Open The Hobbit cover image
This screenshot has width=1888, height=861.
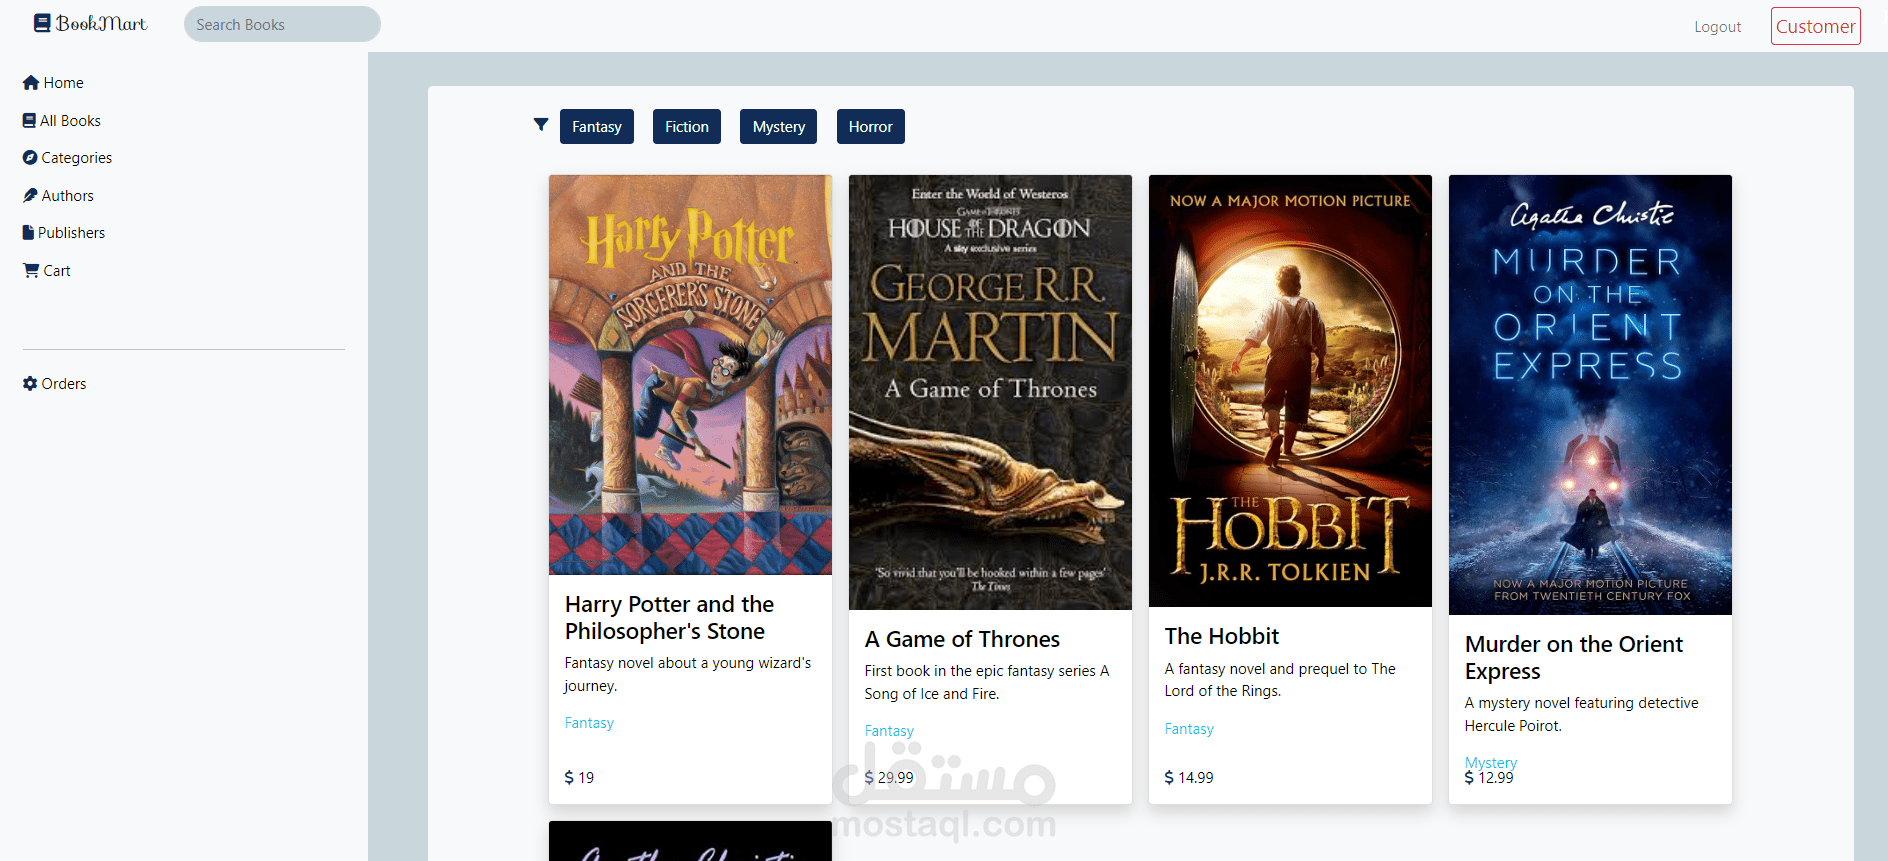(1290, 391)
